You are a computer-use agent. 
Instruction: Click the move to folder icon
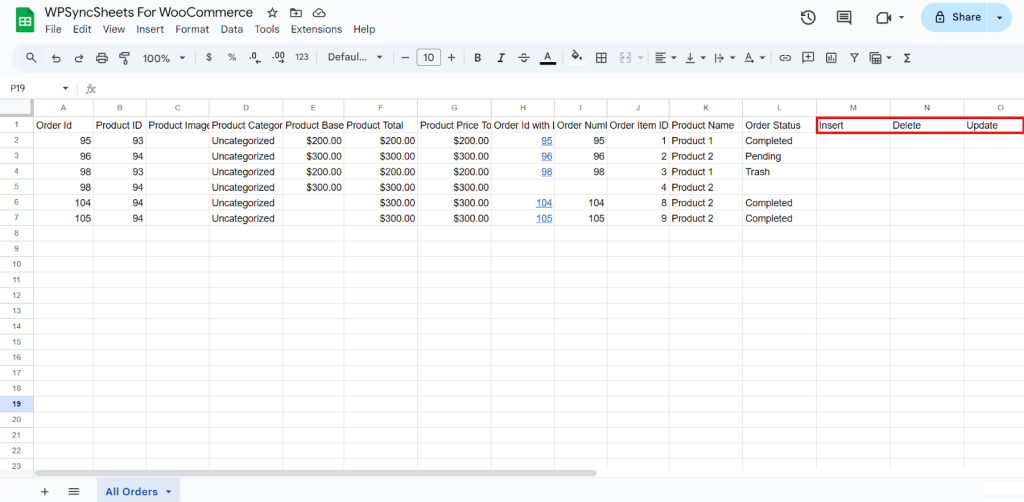pyautogui.click(x=296, y=13)
